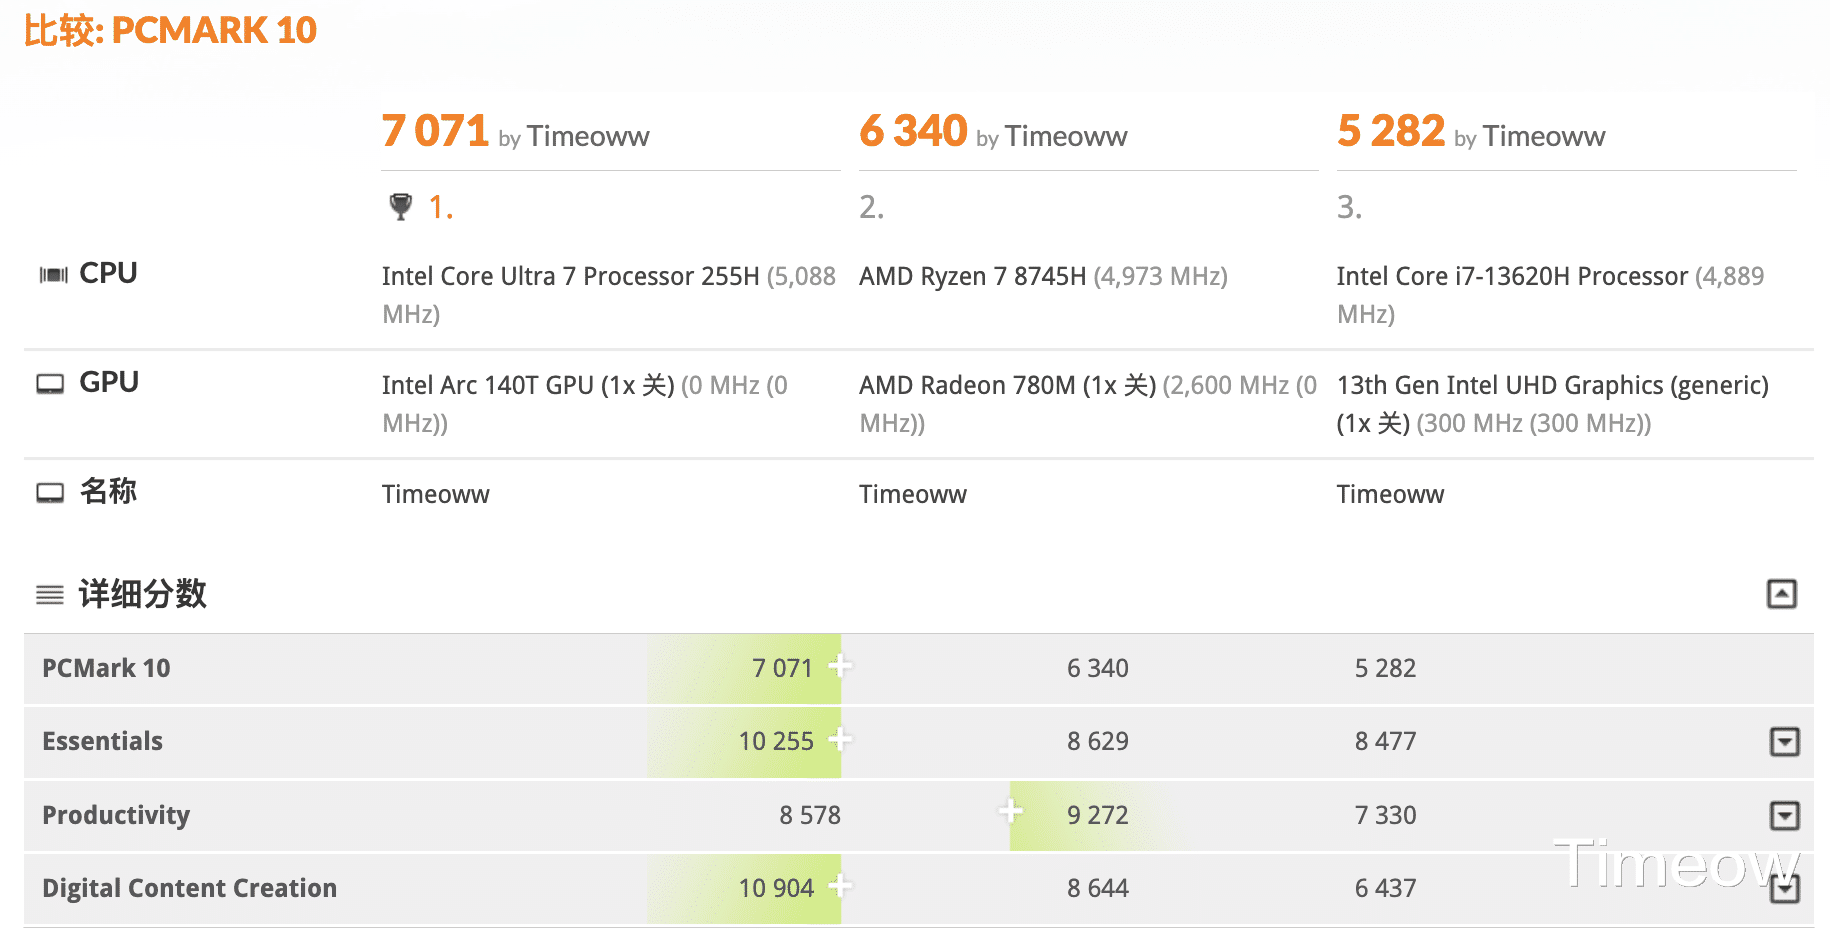Click the list icon next to 详细分数

pyautogui.click(x=50, y=595)
